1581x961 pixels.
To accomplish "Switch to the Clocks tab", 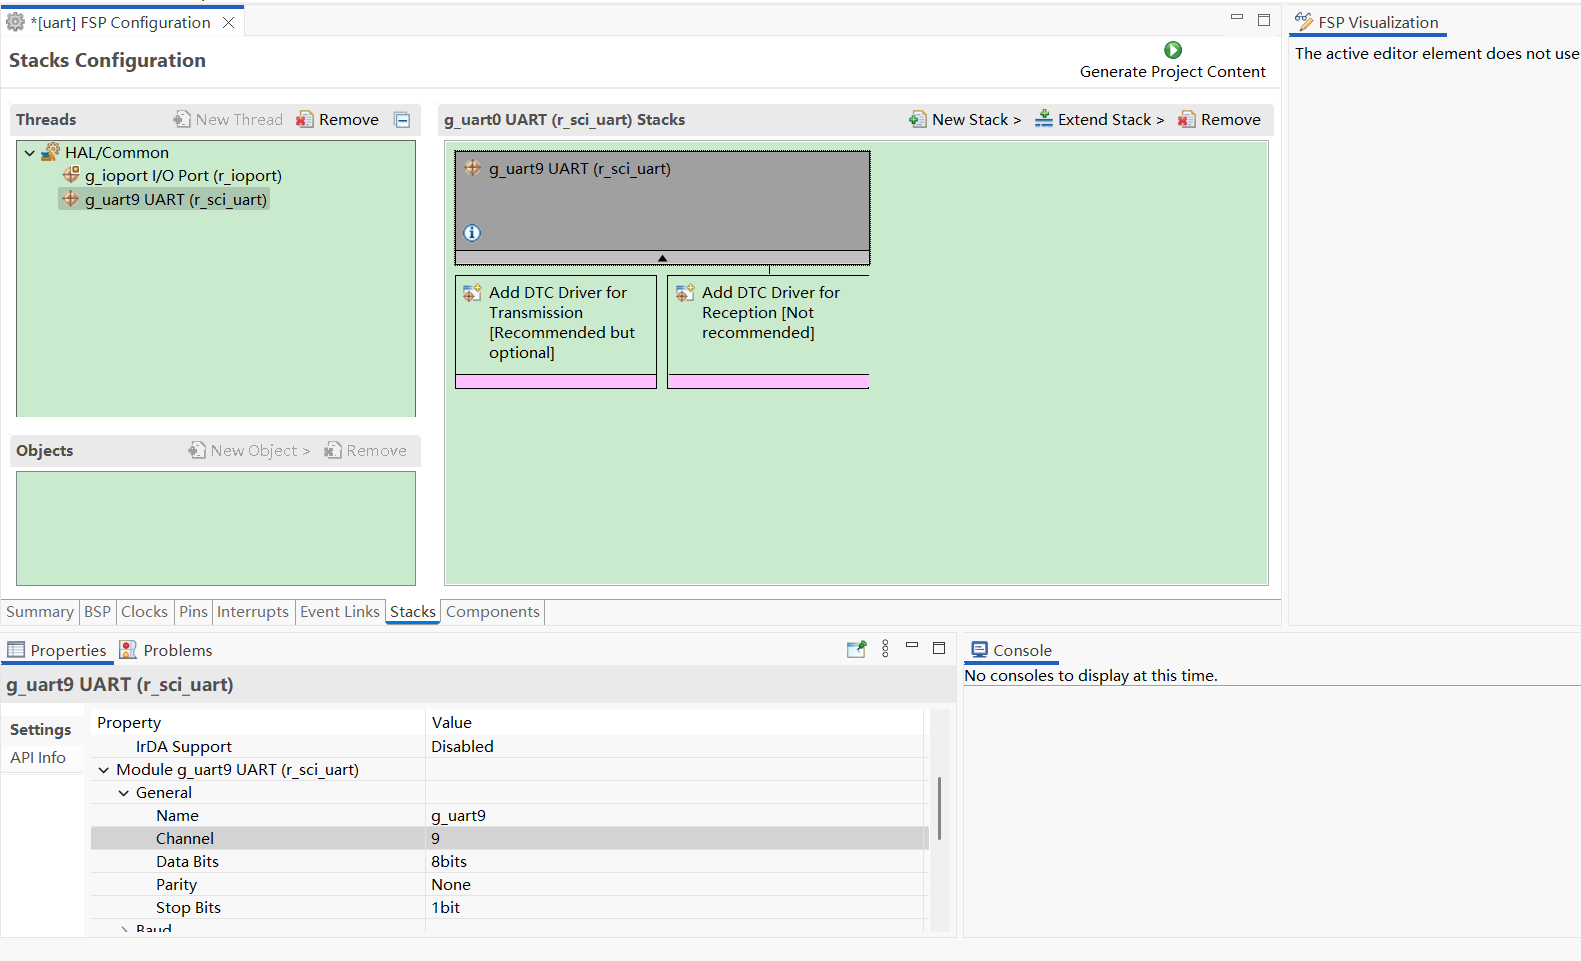I will click(144, 612).
